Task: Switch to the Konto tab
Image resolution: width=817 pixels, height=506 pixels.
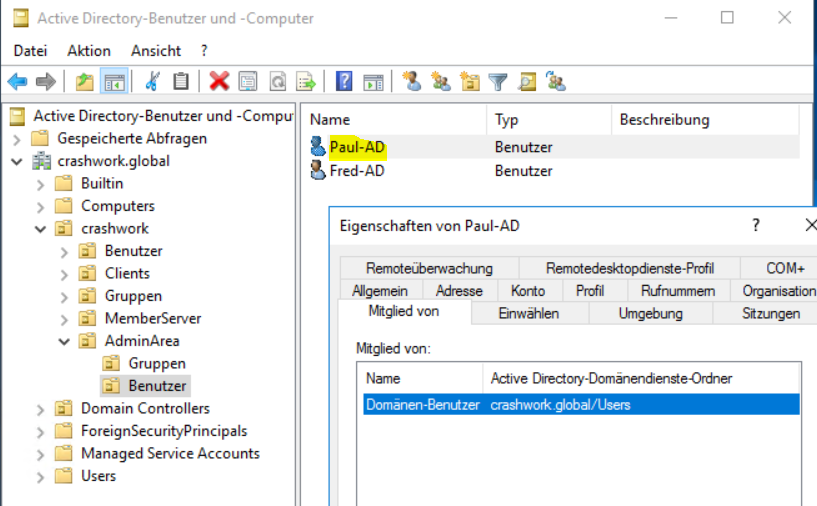Action: pyautogui.click(x=528, y=291)
